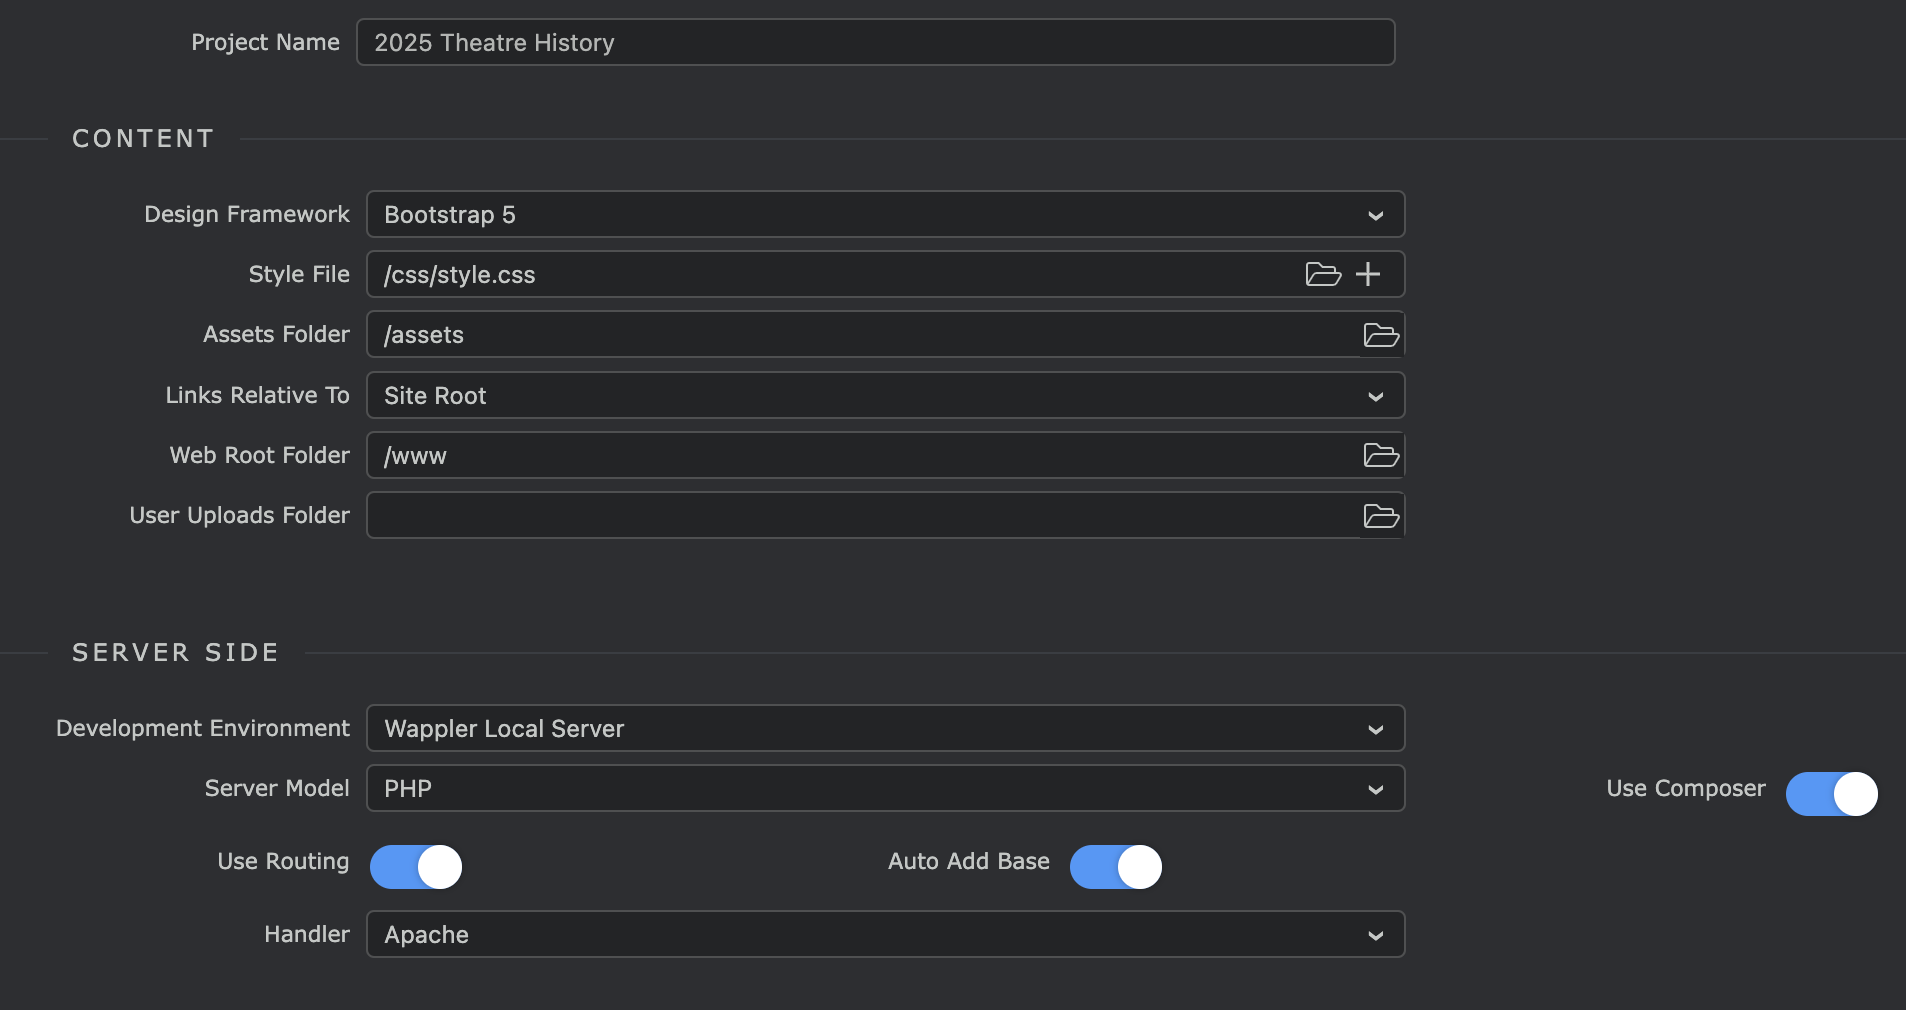Open the Design Framework dropdown

(x=885, y=215)
